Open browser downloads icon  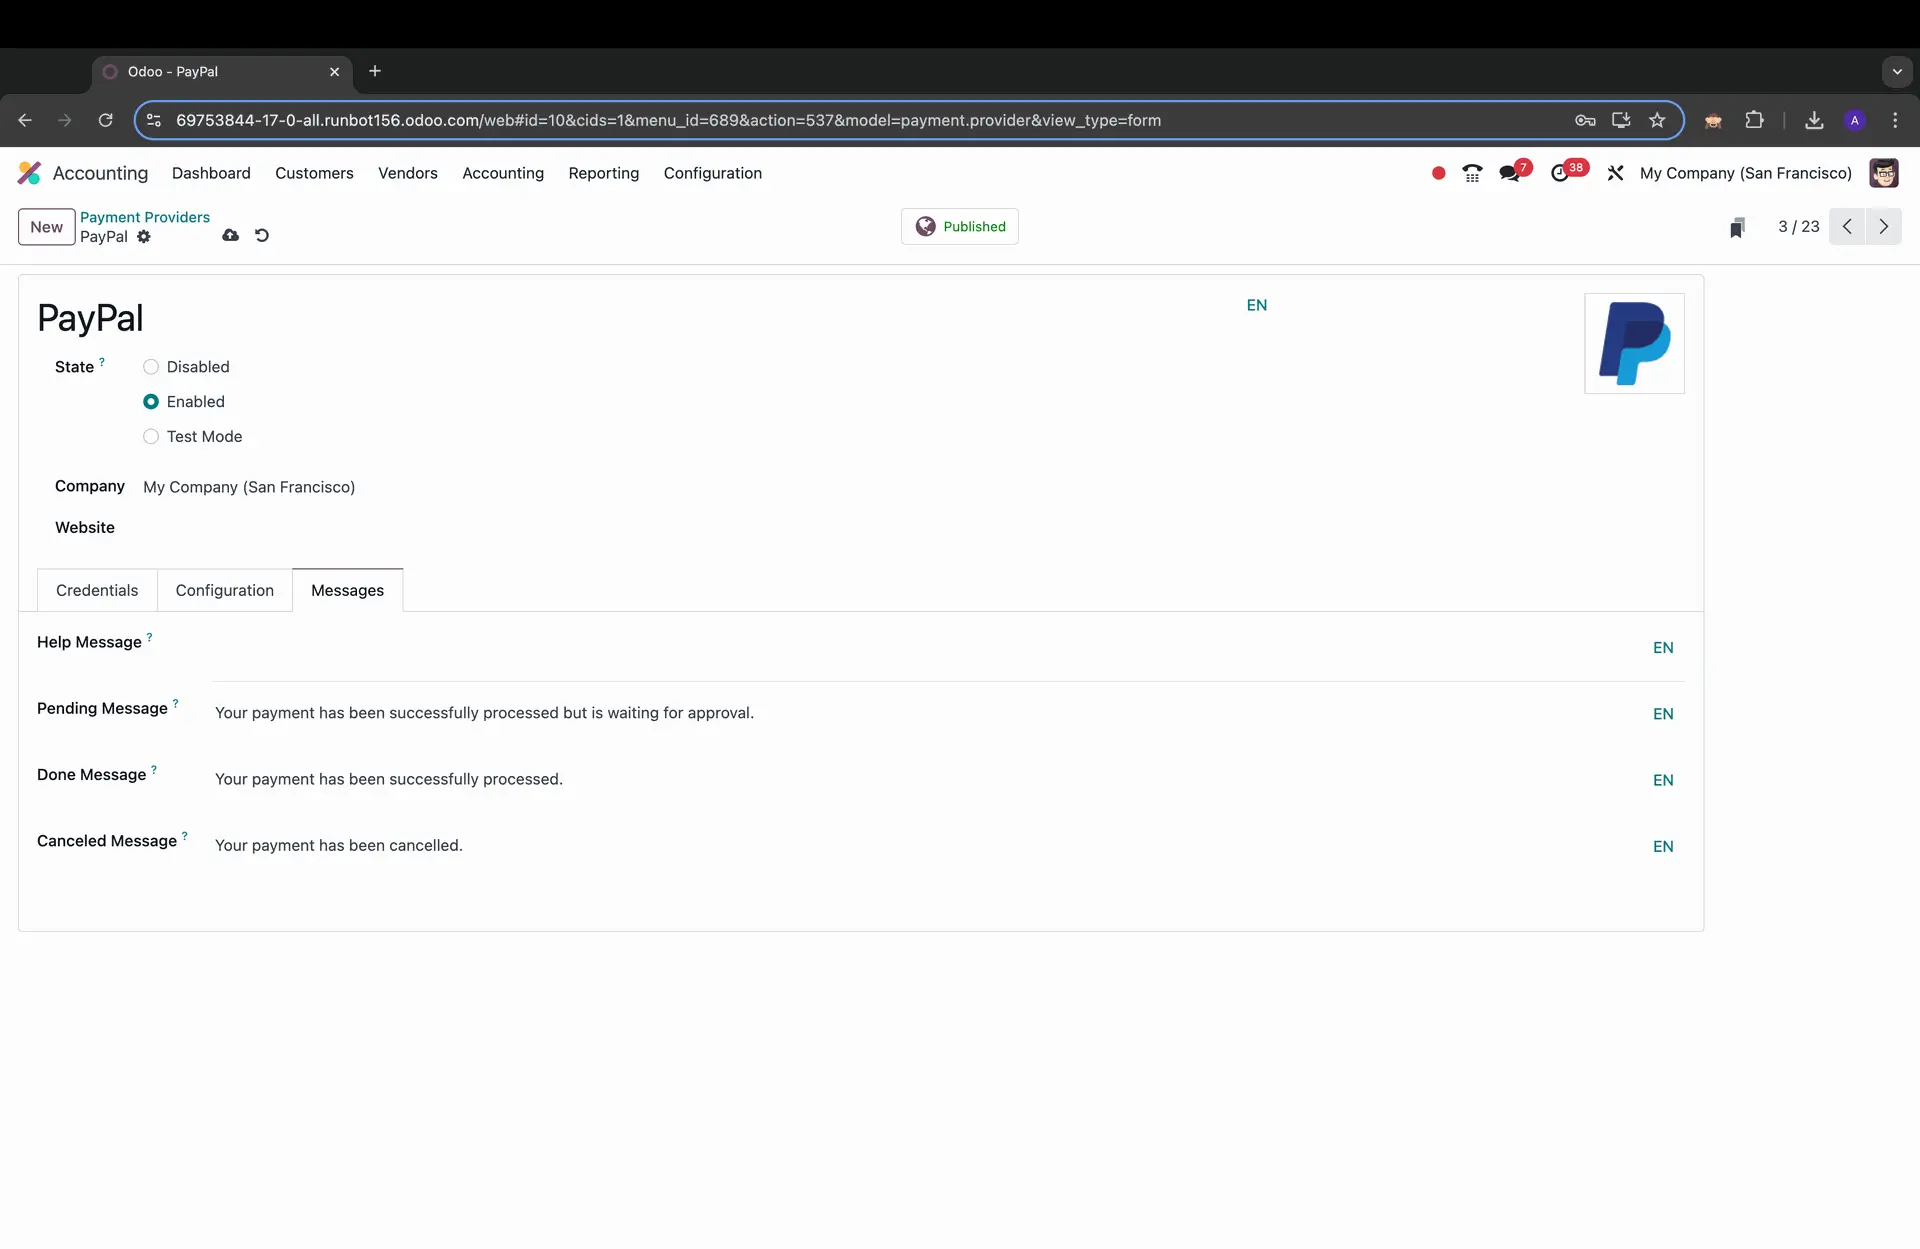click(x=1814, y=120)
